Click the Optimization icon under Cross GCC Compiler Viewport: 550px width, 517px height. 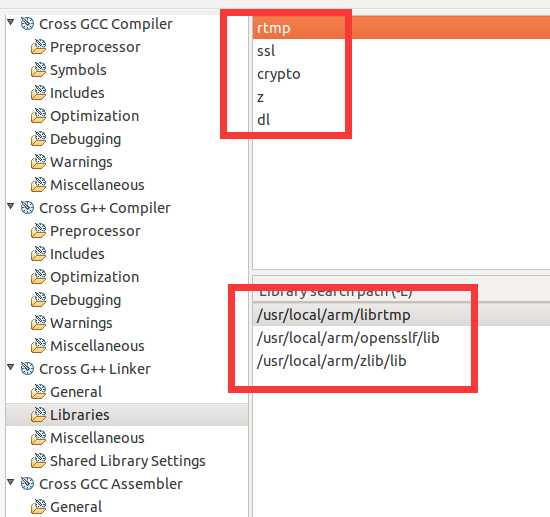pos(38,116)
